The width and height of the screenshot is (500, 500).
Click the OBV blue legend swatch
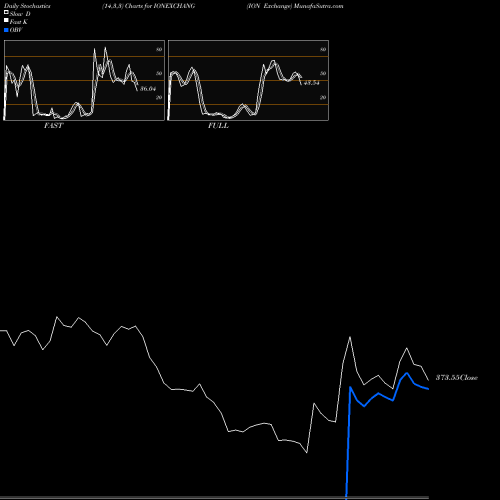6,30
